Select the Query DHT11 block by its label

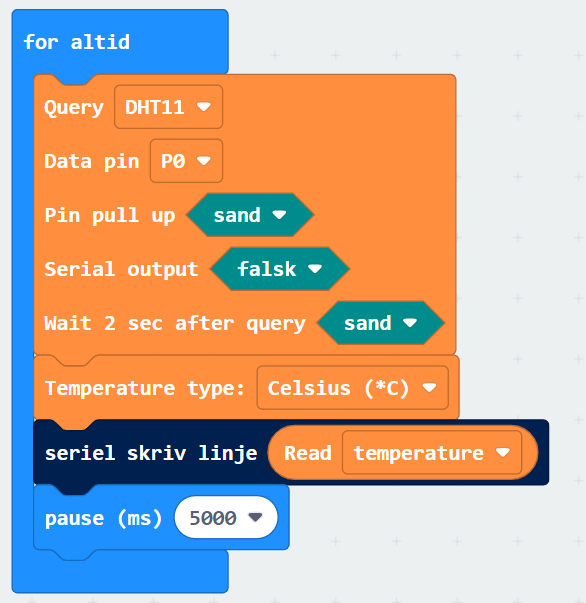pos(74,107)
